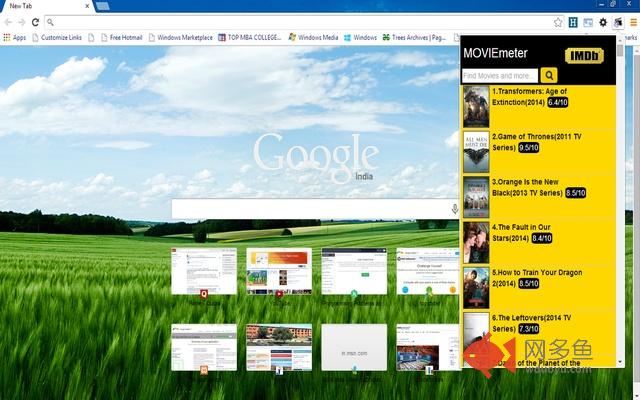Restore down the Chrome window
Screen dimensions: 640x400
click(613, 4)
